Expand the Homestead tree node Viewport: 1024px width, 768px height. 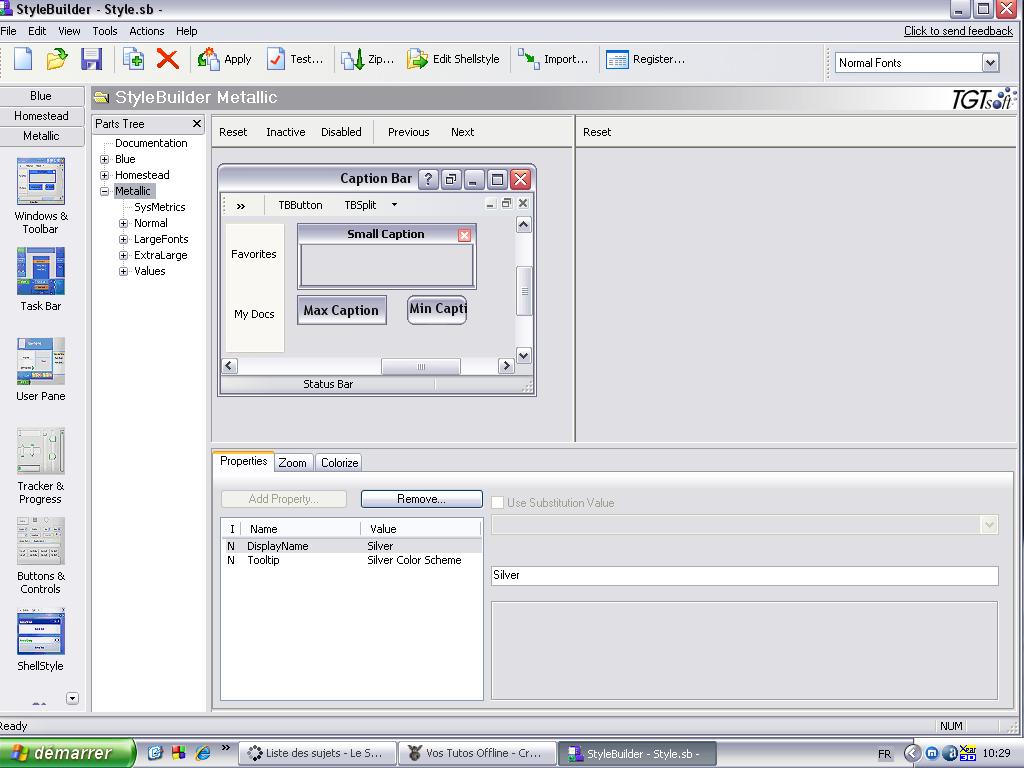[x=104, y=176]
